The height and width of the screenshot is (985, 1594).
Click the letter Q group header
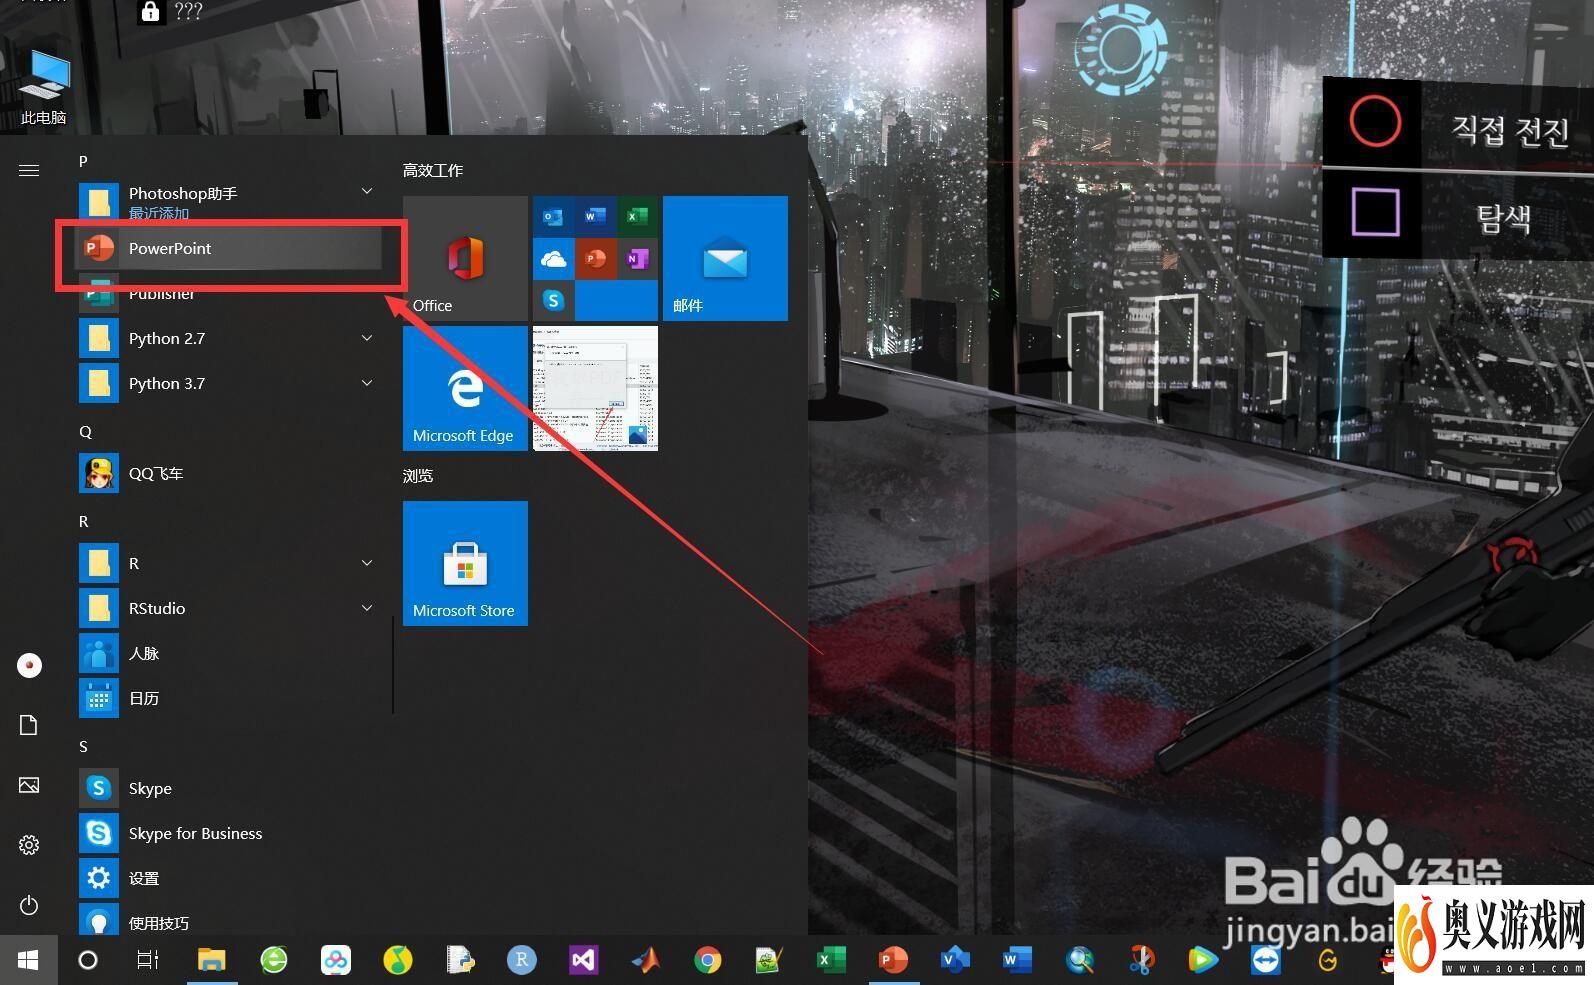(x=85, y=431)
